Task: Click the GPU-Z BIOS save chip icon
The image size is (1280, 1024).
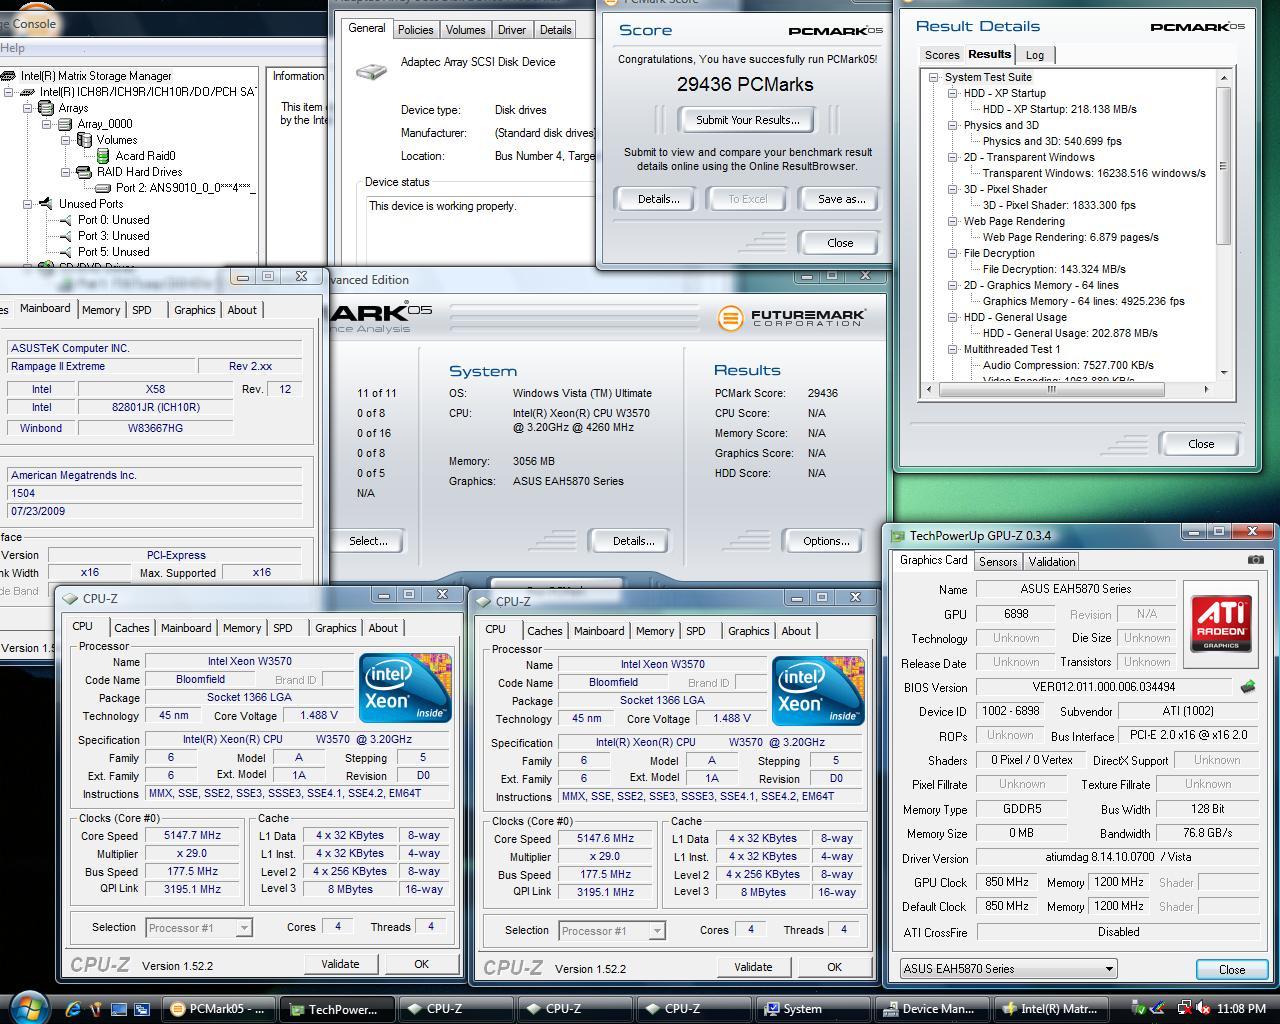Action: pyautogui.click(x=1248, y=687)
